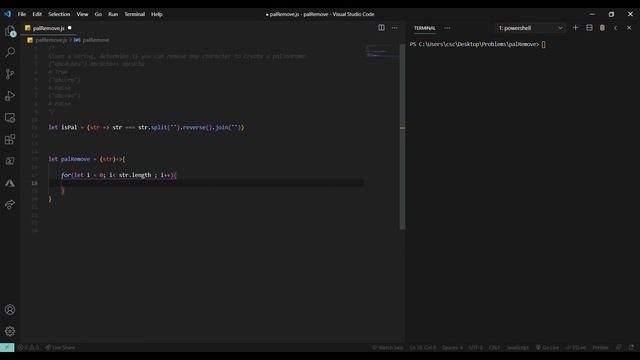The width and height of the screenshot is (640, 360).
Task: Open editor More Actions ellipsis
Action: pyautogui.click(x=395, y=28)
